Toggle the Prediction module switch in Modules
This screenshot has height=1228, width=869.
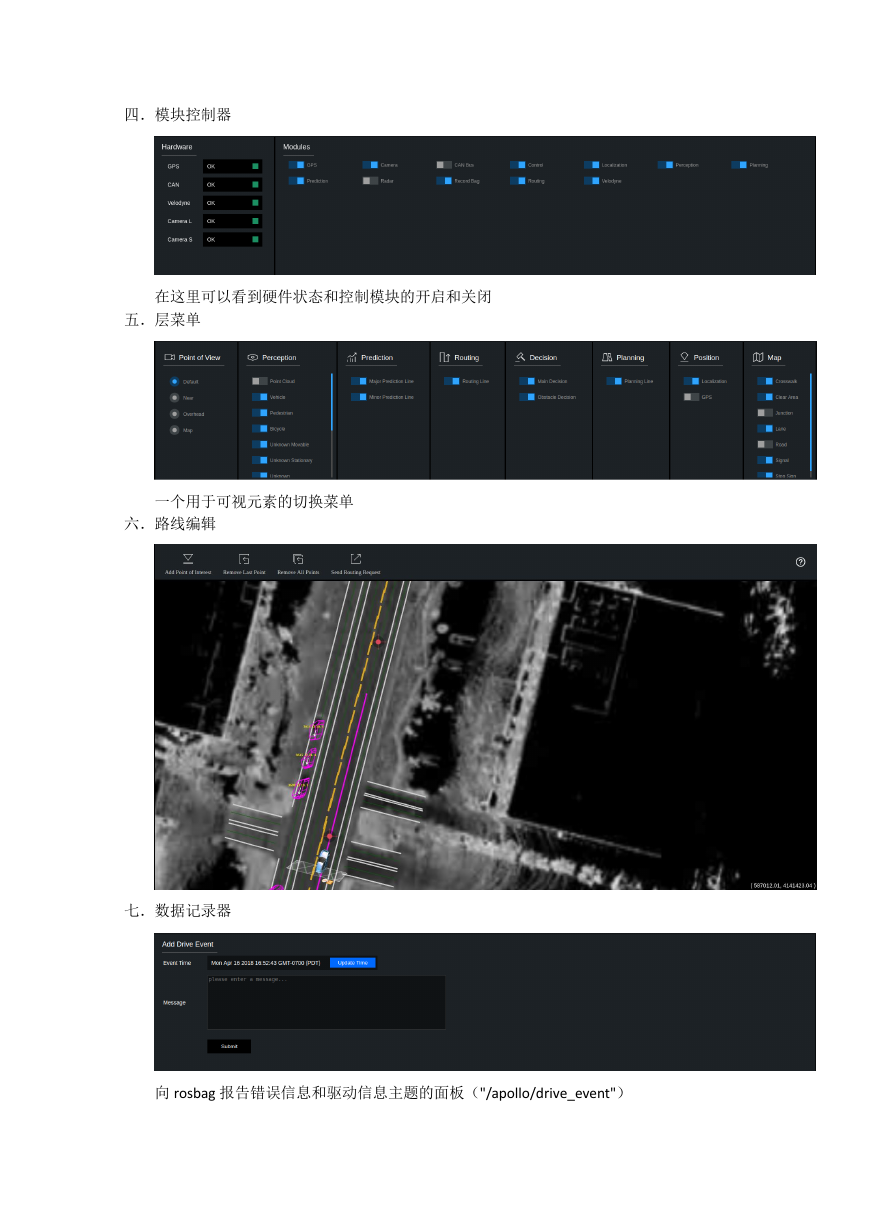pos(296,181)
